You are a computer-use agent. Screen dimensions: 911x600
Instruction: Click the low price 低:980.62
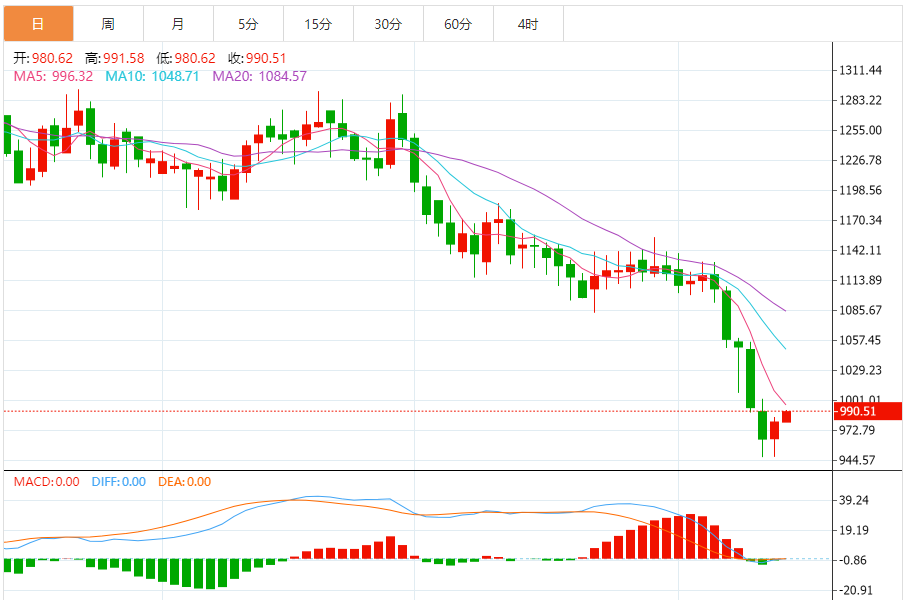[x=186, y=58]
